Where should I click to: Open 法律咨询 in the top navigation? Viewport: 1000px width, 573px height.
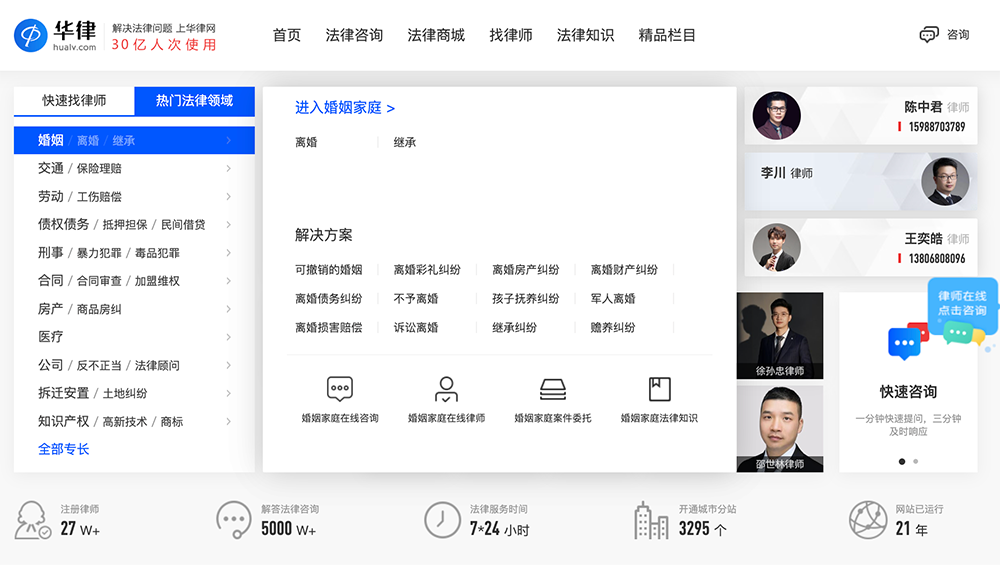tap(354, 35)
